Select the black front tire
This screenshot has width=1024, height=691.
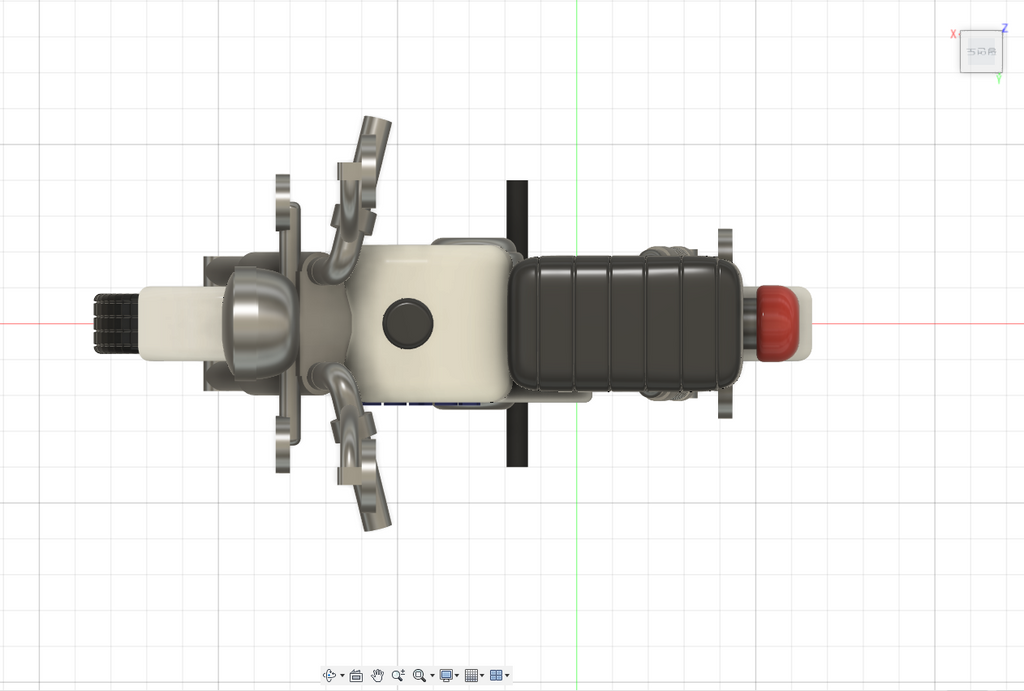(x=117, y=323)
